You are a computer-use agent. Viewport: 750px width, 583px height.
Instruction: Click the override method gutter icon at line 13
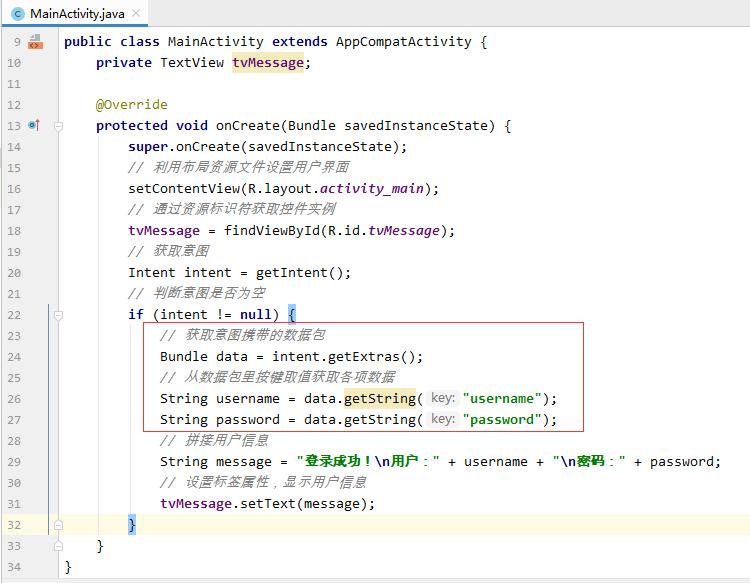coord(34,125)
